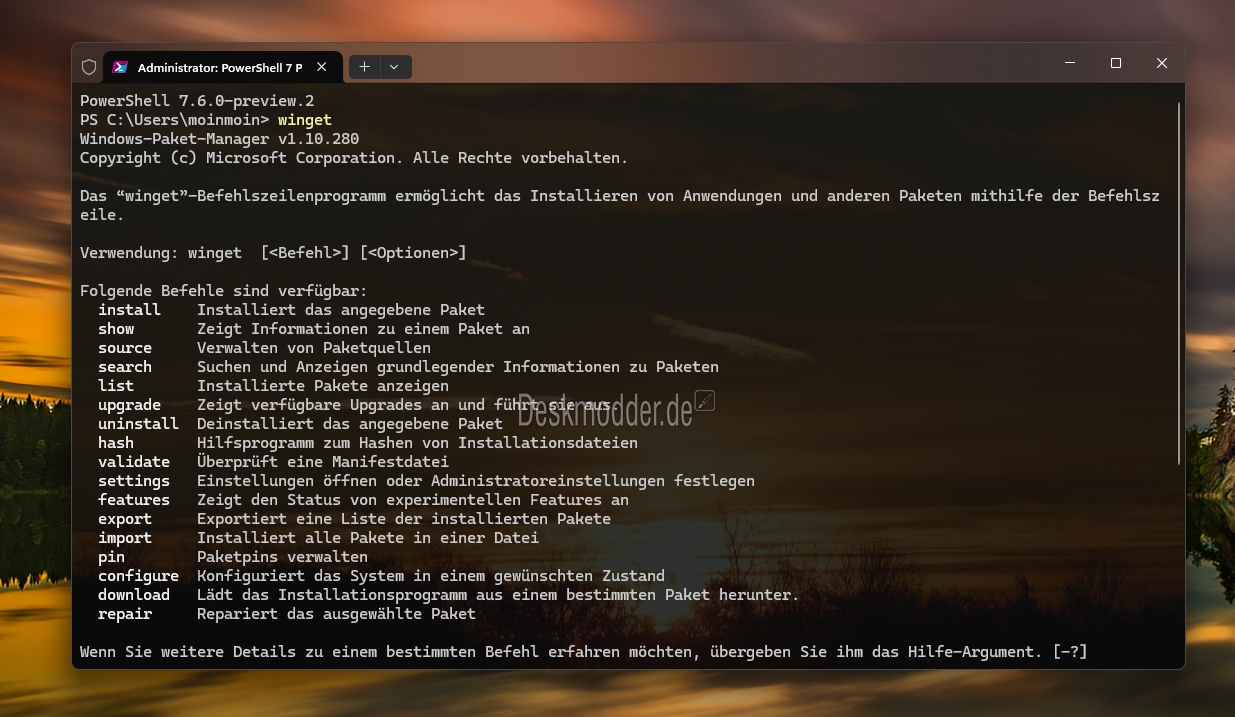This screenshot has width=1235, height=717.
Task: Click the Microsoft Corporation copyright line
Action: coord(354,158)
